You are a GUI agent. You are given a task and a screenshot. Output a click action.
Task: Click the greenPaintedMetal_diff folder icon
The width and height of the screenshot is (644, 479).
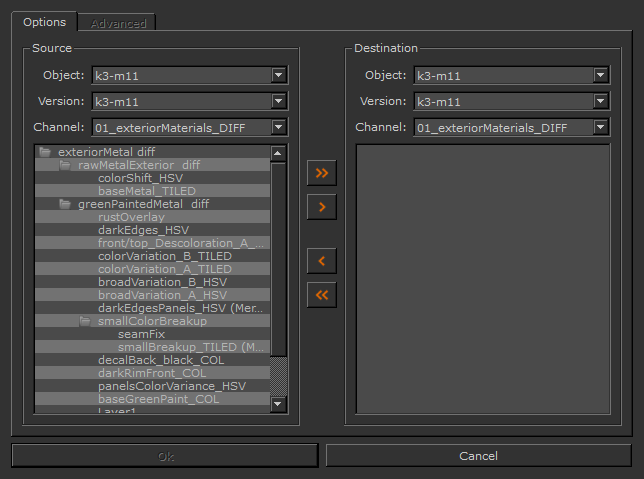[x=65, y=204]
